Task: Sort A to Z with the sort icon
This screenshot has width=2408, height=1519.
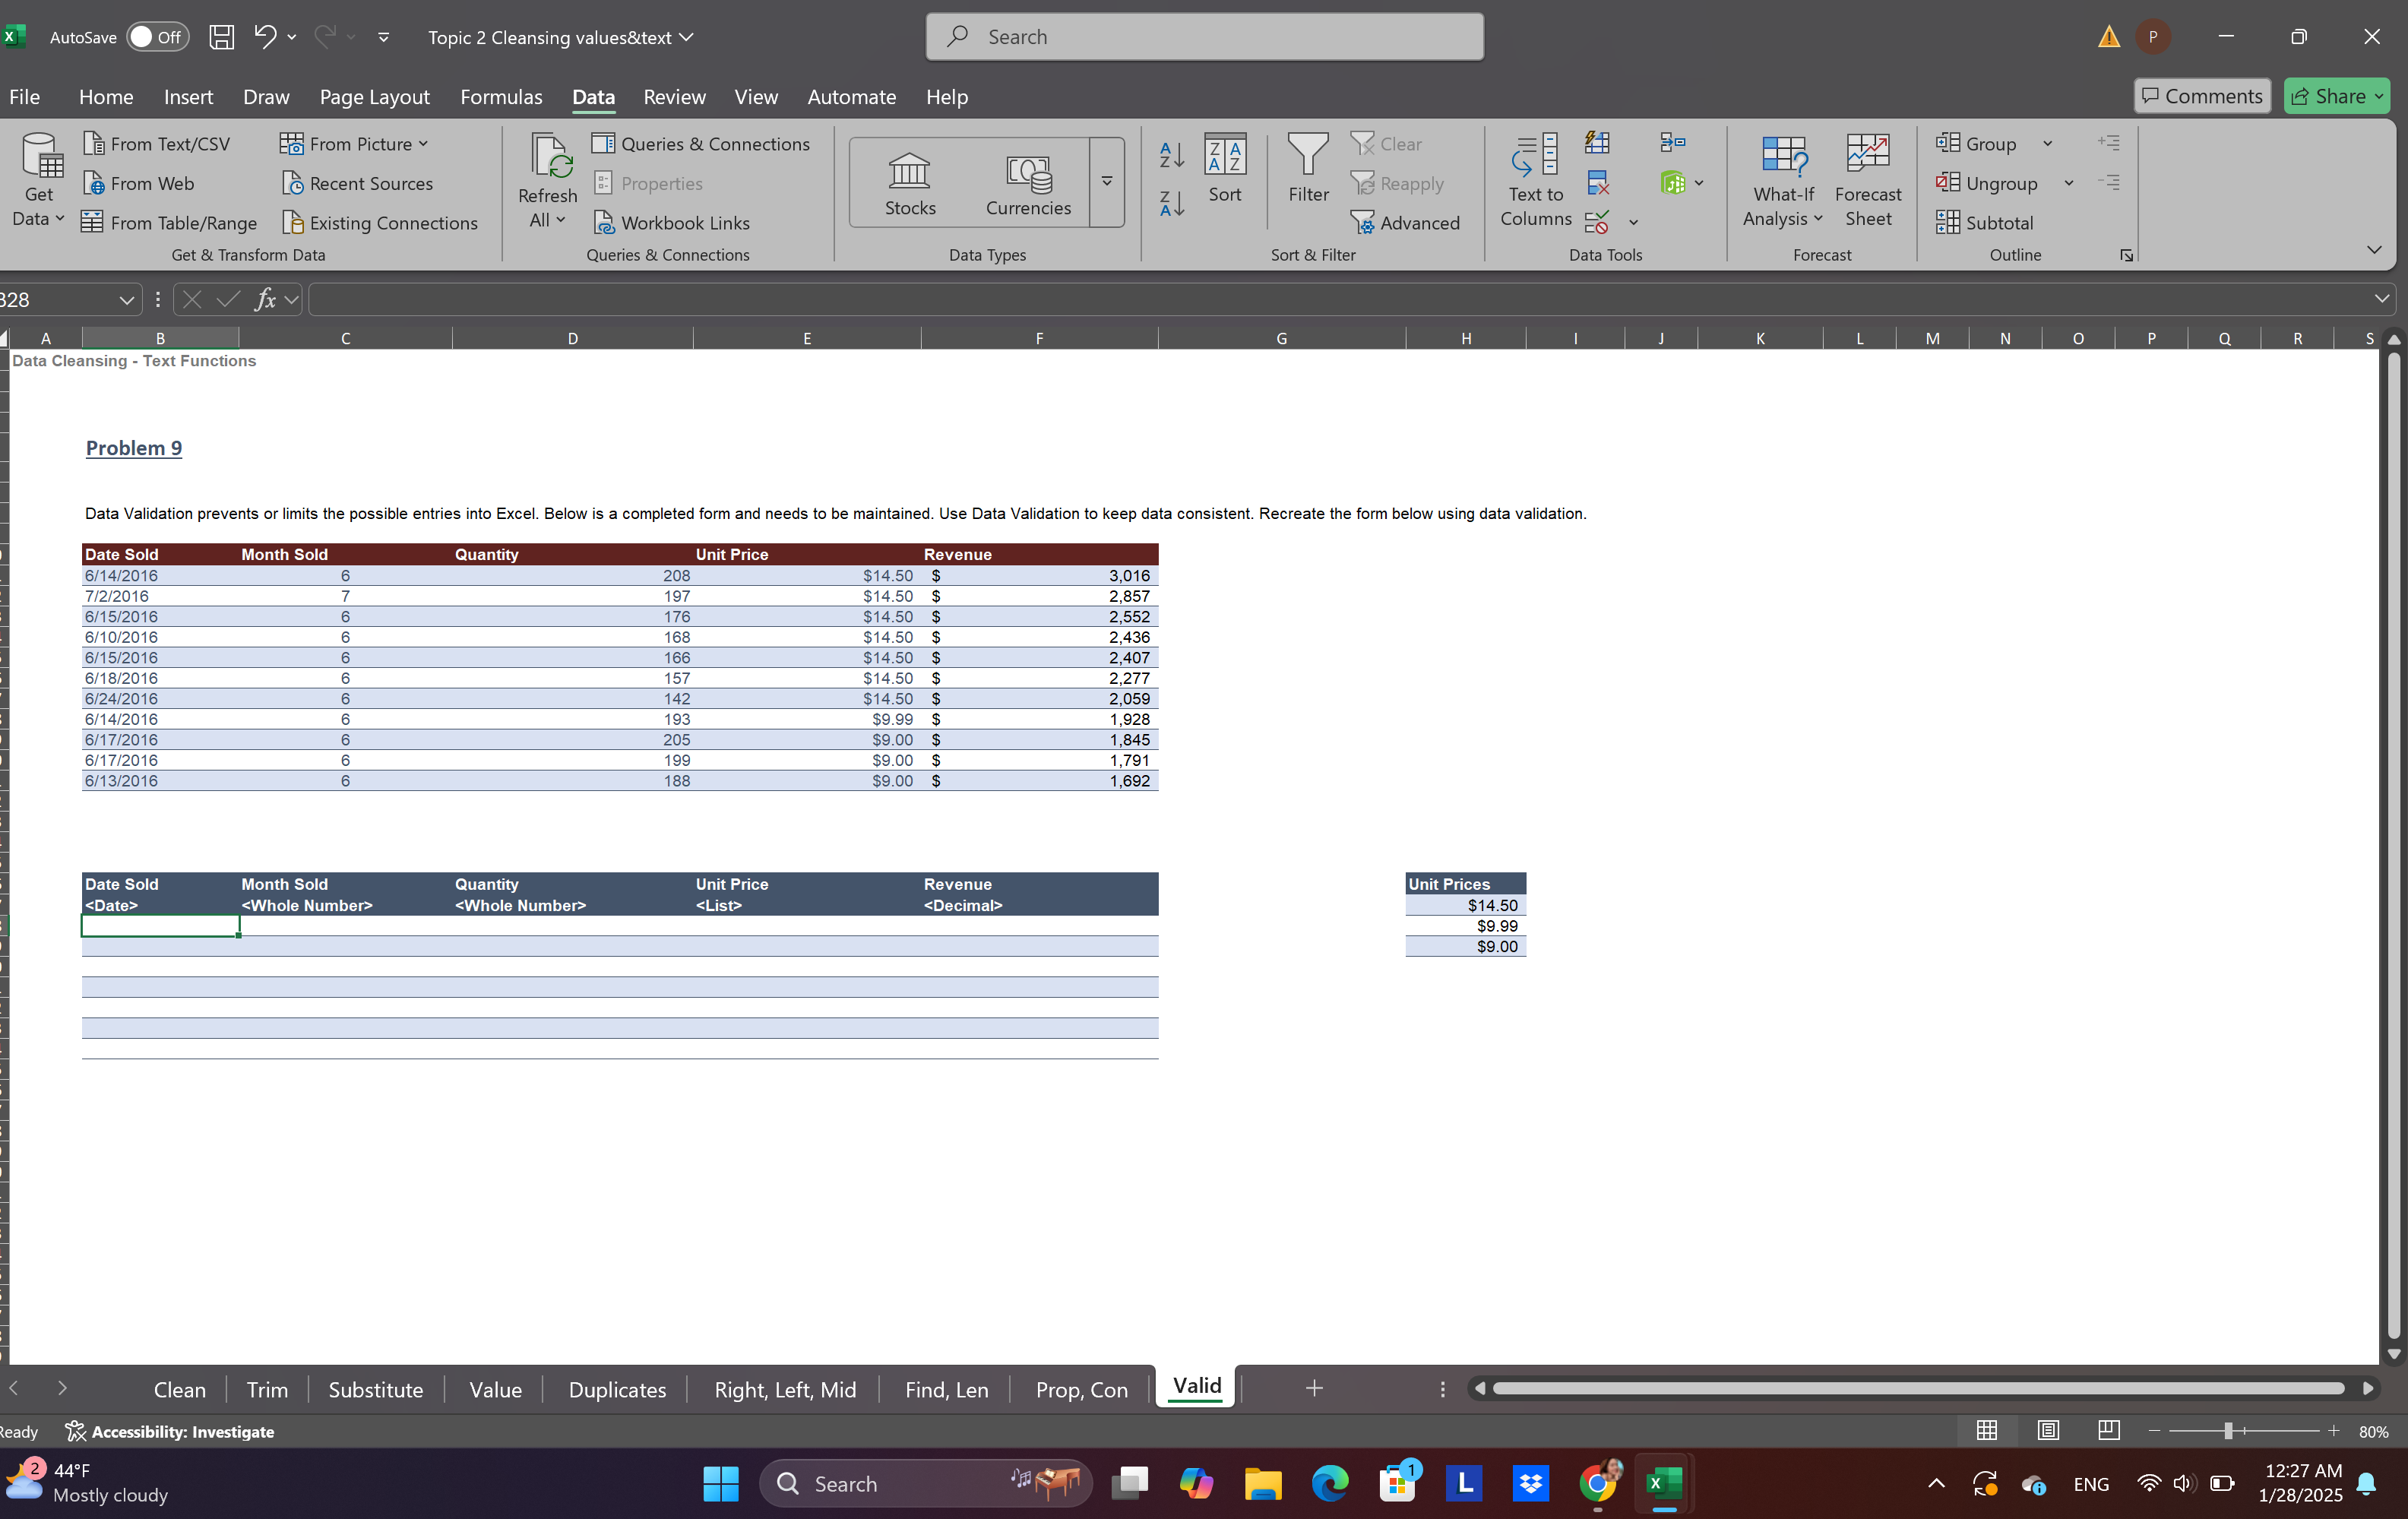Action: pyautogui.click(x=1170, y=155)
